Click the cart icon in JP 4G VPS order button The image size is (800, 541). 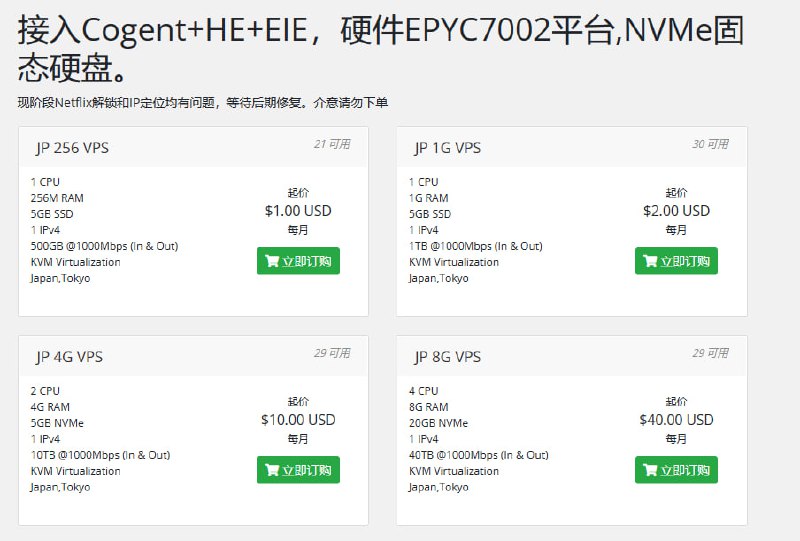click(272, 470)
